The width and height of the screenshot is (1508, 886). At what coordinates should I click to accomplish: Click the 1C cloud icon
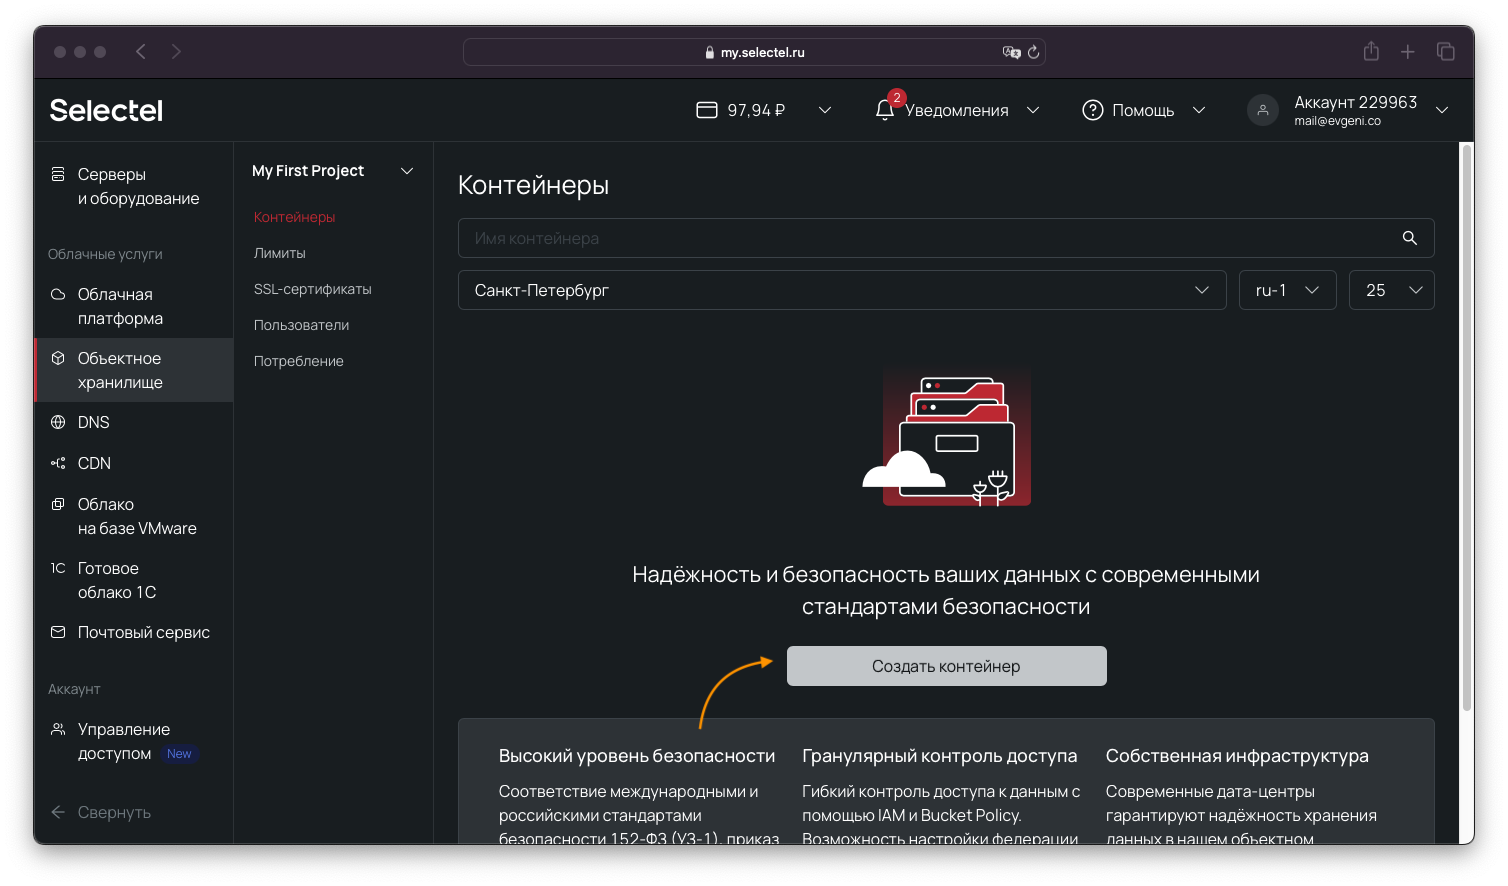tap(58, 568)
